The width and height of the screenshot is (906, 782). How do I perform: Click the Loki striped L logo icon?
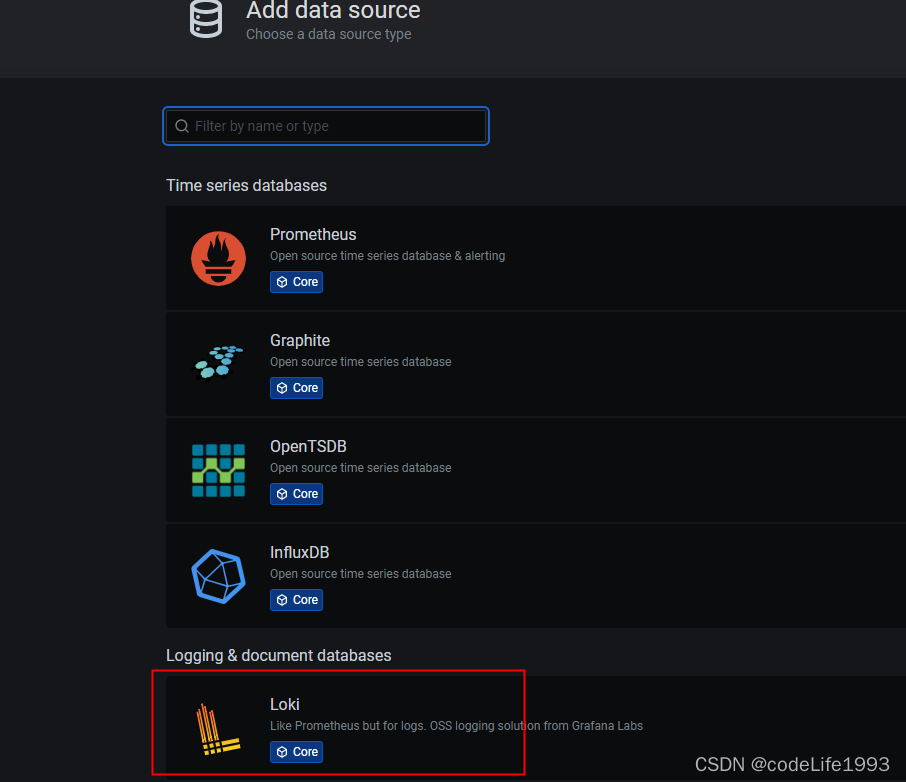(x=217, y=729)
